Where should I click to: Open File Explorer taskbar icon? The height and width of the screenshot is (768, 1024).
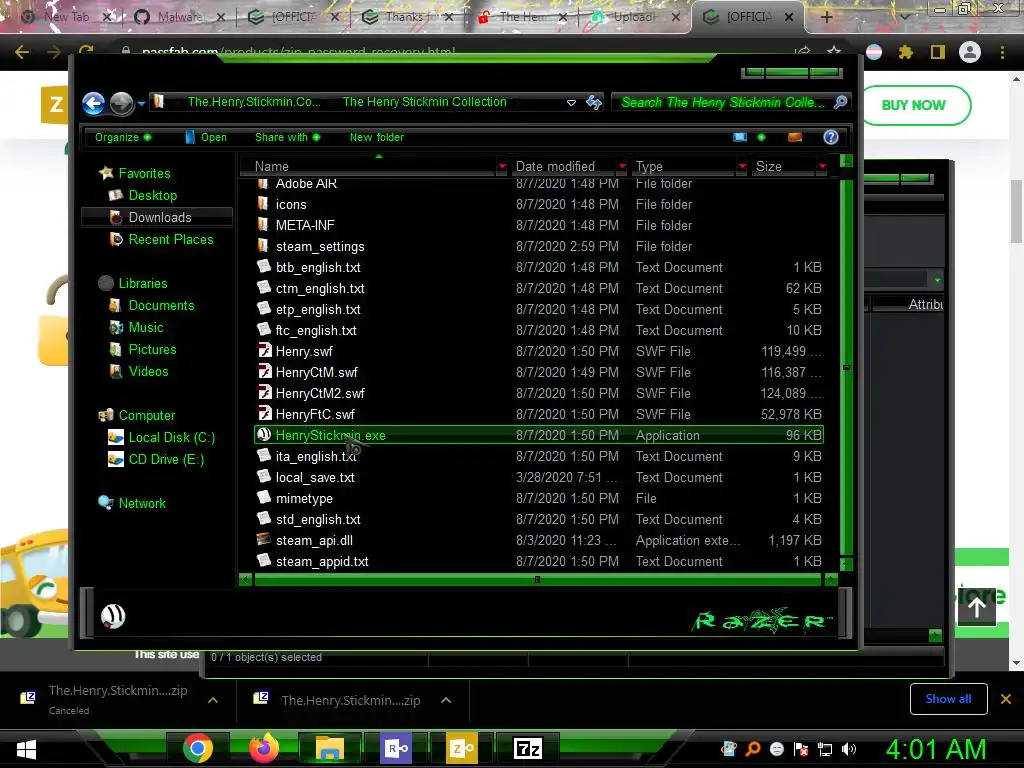(x=330, y=748)
